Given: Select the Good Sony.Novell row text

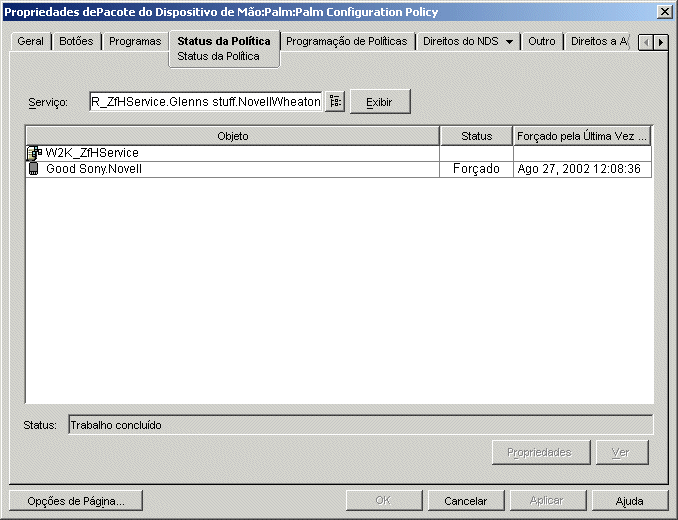Looking at the screenshot, I should pyautogui.click(x=94, y=169).
